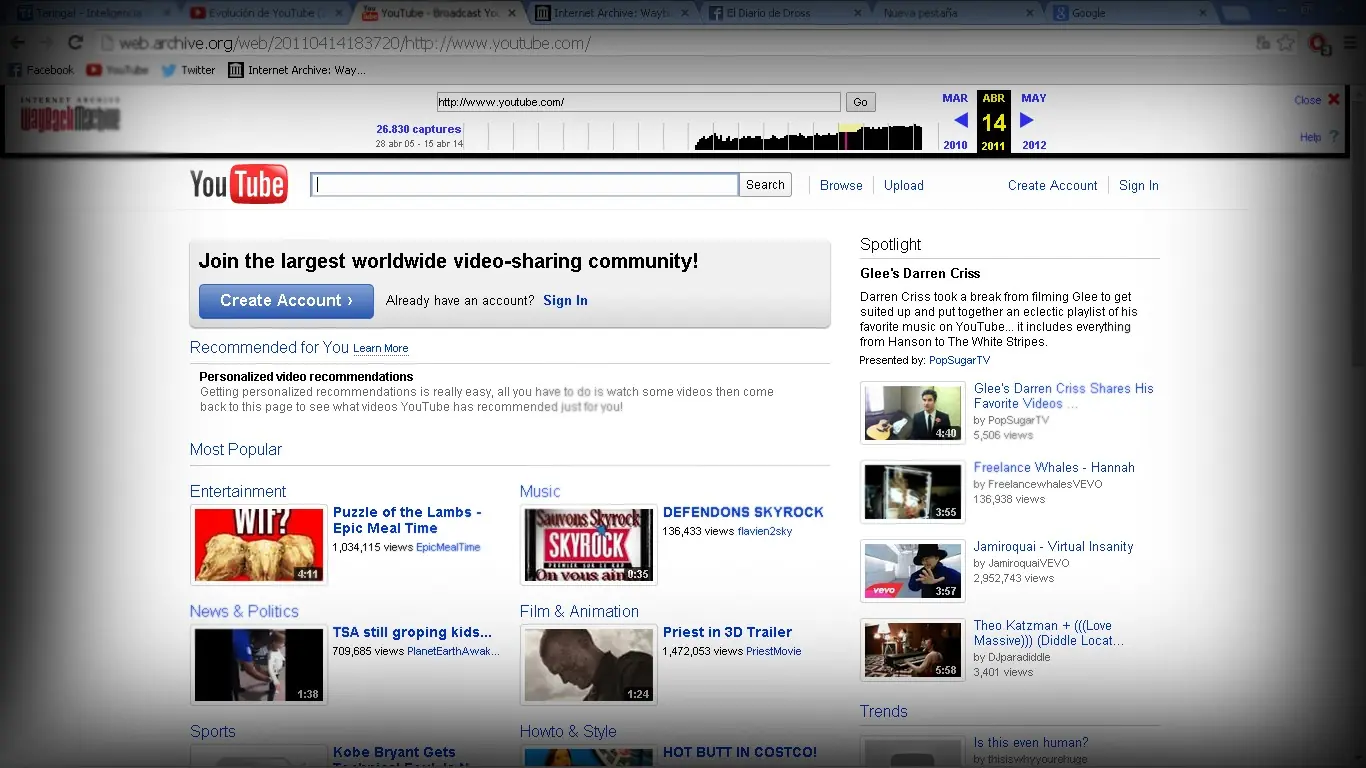1366x768 pixels.
Task: Open YouTube bookmark in bookmarks bar
Action: (117, 70)
